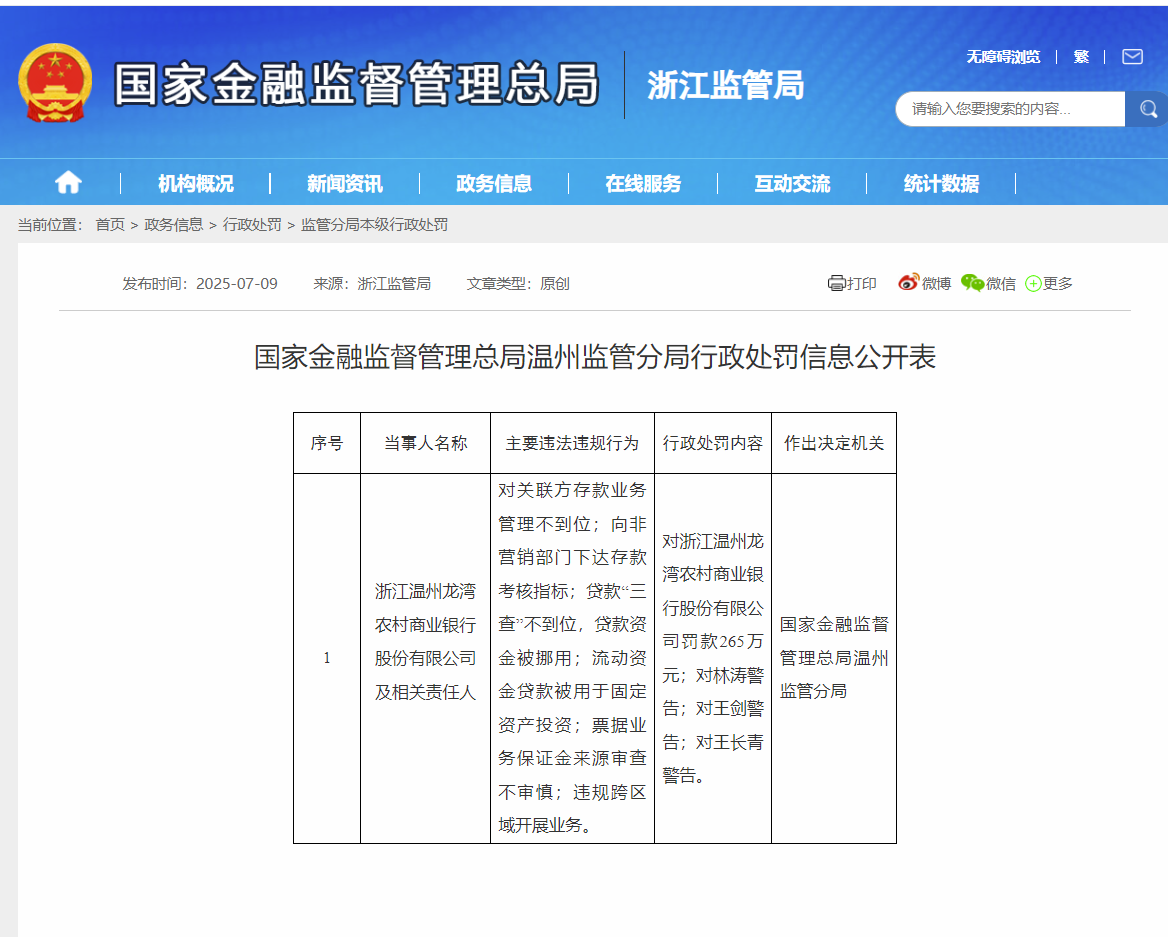Click authority cell 国家金融监督管理总局温州监管分局
Image resolution: width=1168 pixels, height=937 pixels.
tap(834, 658)
